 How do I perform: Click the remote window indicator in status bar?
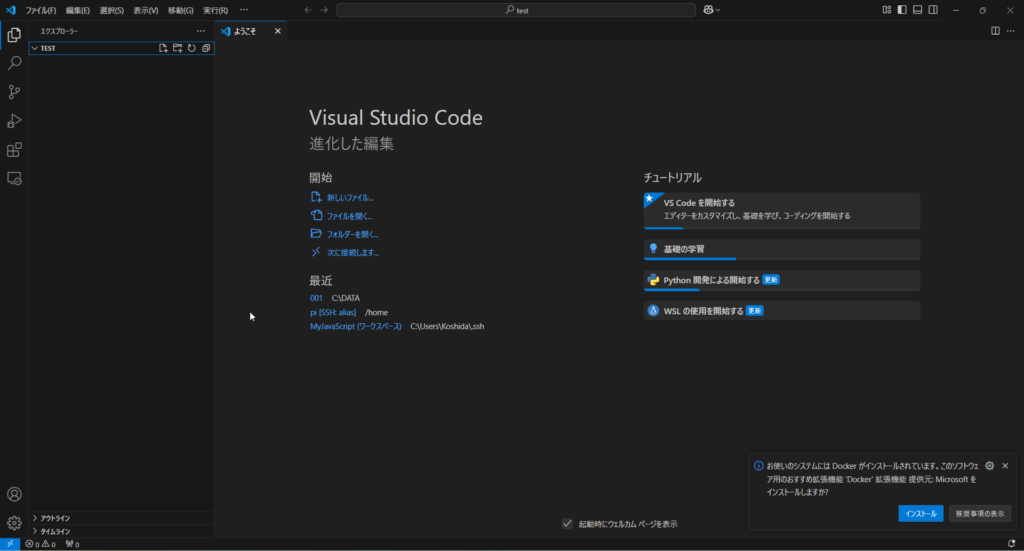coord(10,544)
